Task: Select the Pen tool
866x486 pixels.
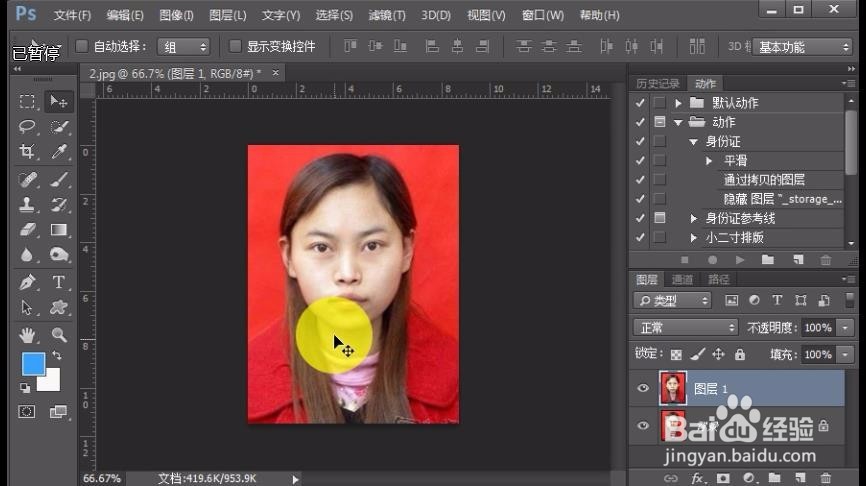Action: pos(27,282)
